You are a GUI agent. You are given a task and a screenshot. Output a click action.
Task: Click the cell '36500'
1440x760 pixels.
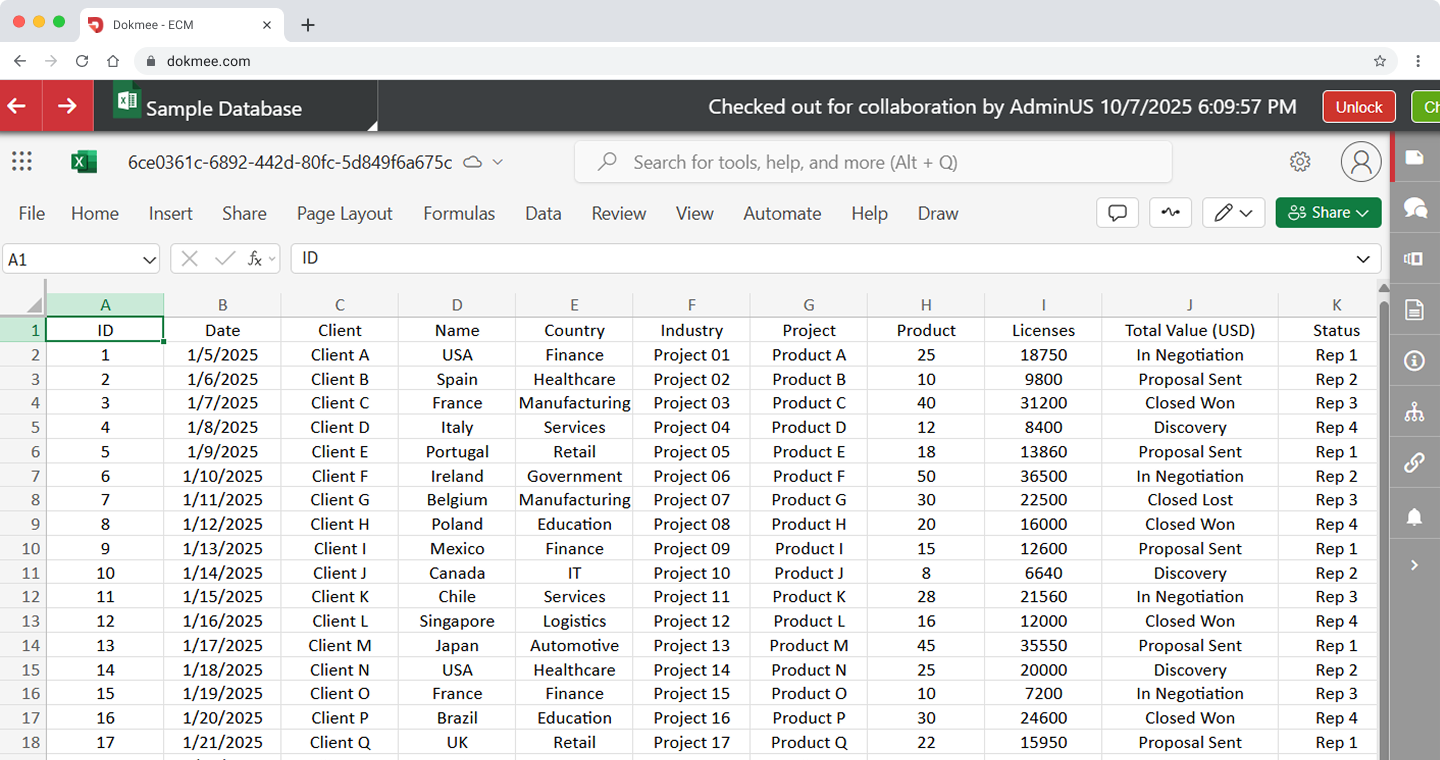coord(1043,476)
